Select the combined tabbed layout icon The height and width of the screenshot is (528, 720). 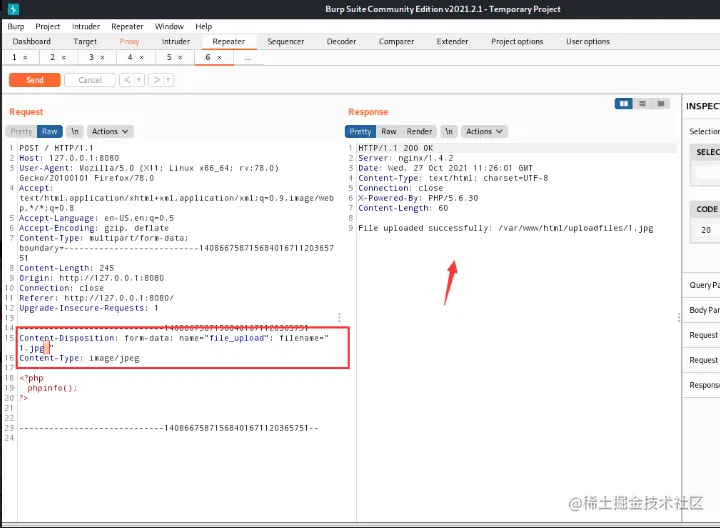661,104
